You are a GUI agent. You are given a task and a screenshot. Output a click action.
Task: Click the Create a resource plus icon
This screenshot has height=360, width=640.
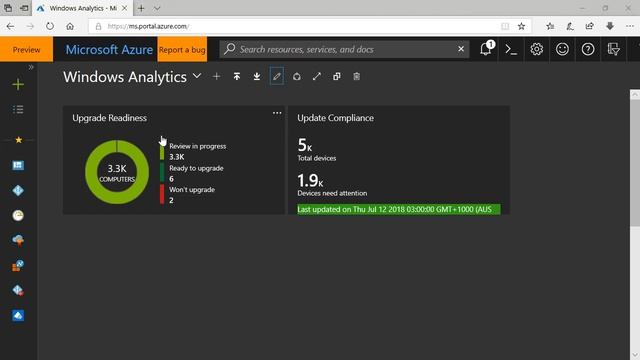tap(18, 84)
